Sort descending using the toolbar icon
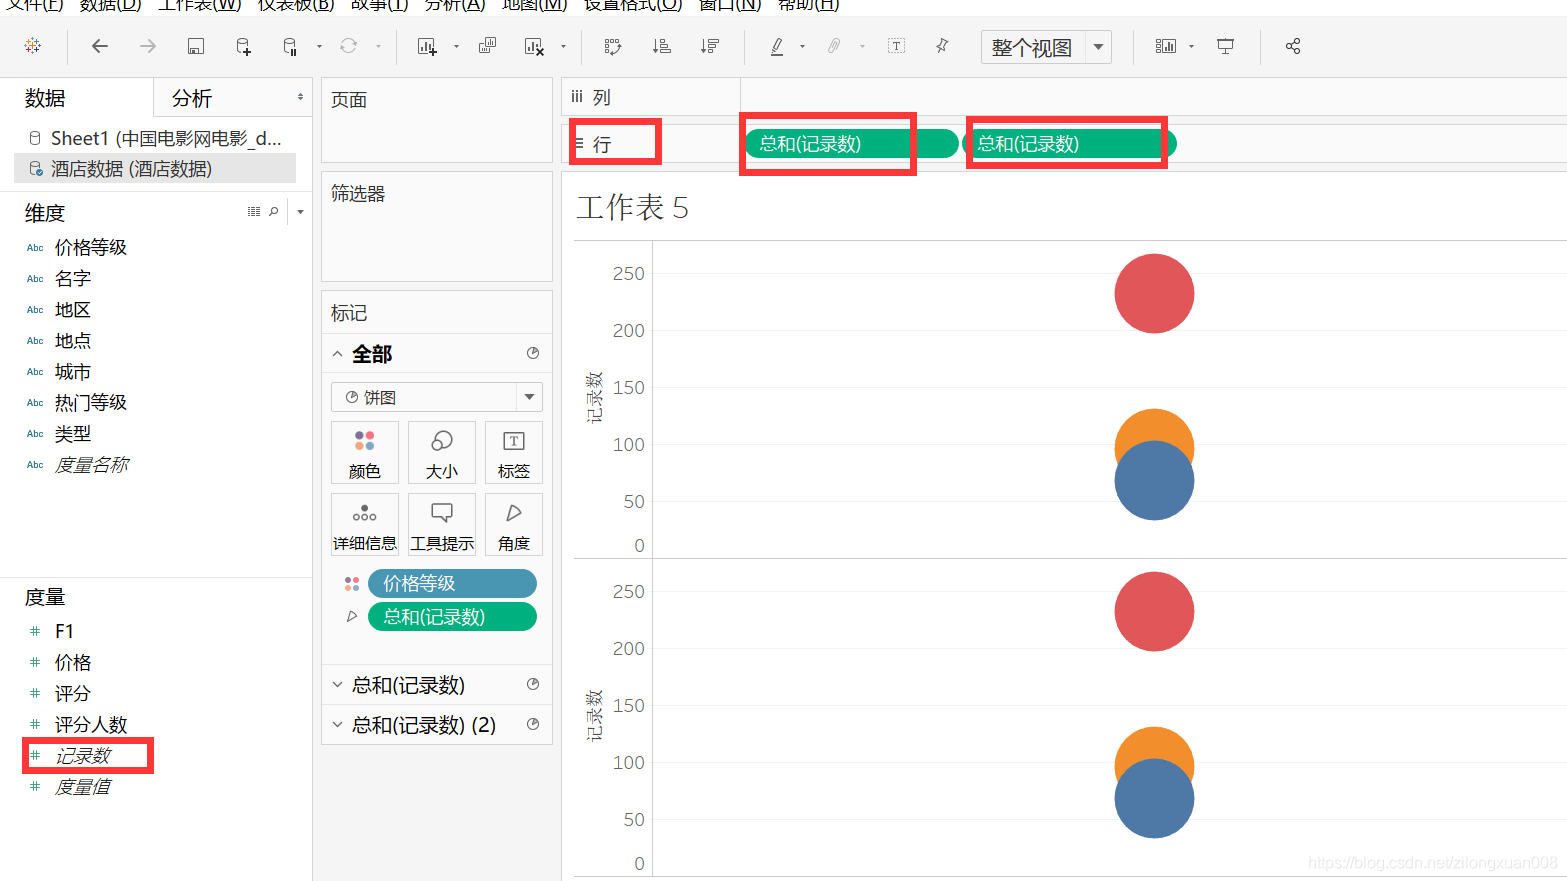1567x881 pixels. click(x=709, y=46)
